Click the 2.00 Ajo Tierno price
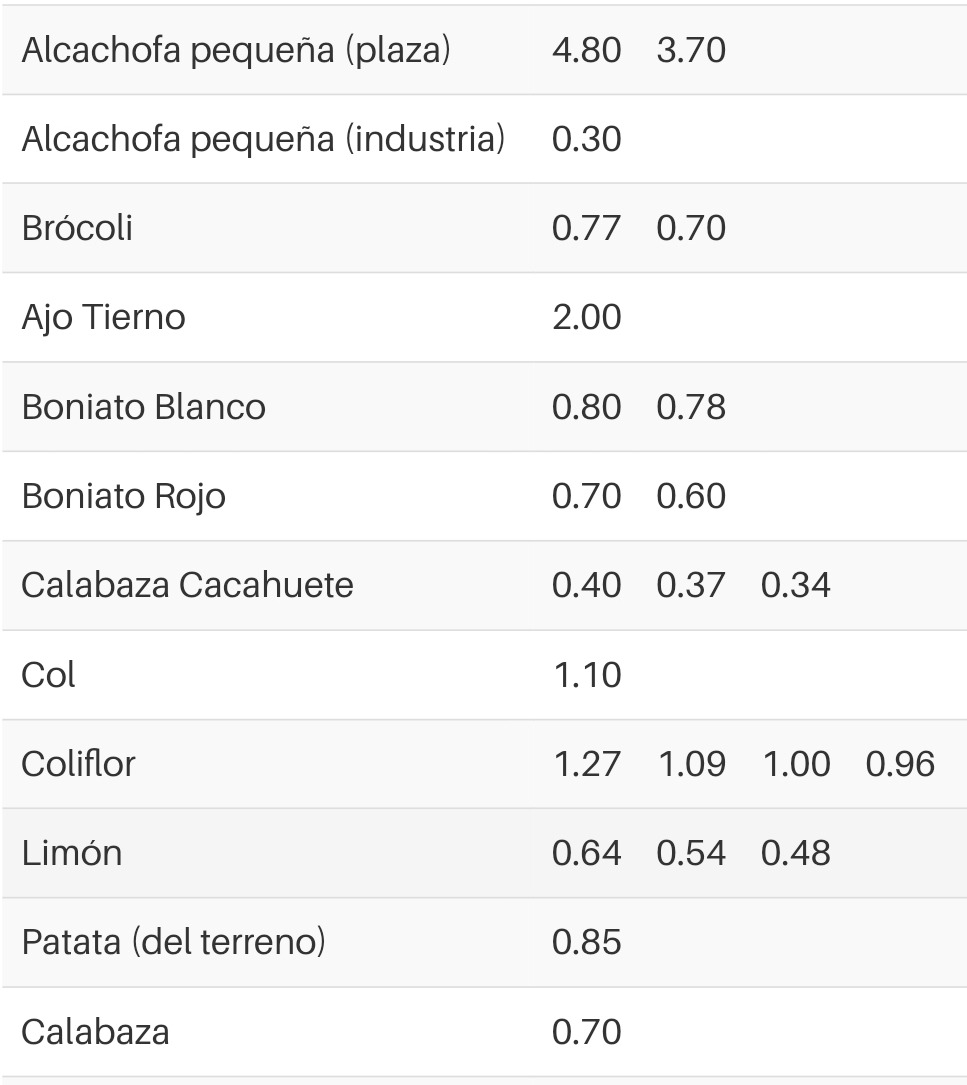 tap(586, 318)
